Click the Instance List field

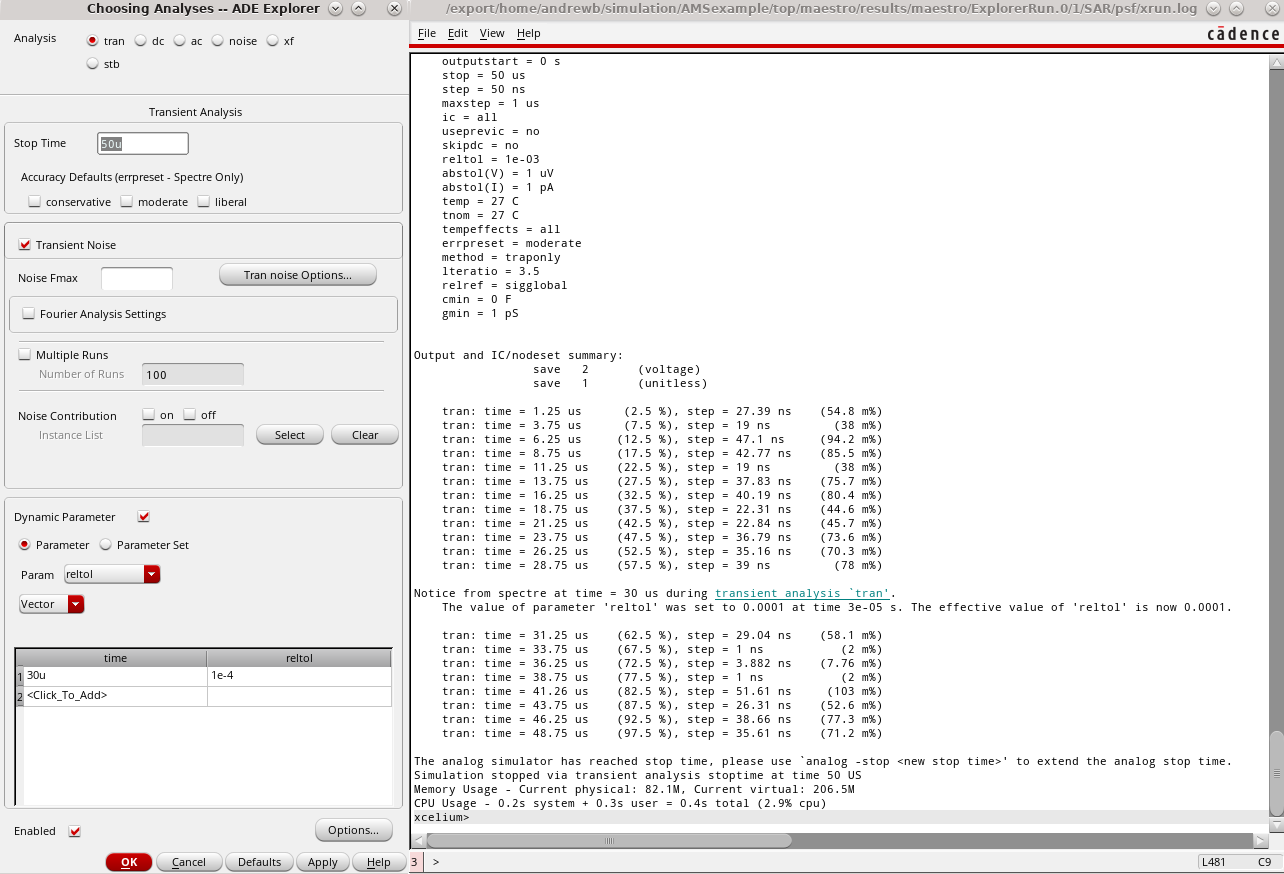pyautogui.click(x=193, y=435)
